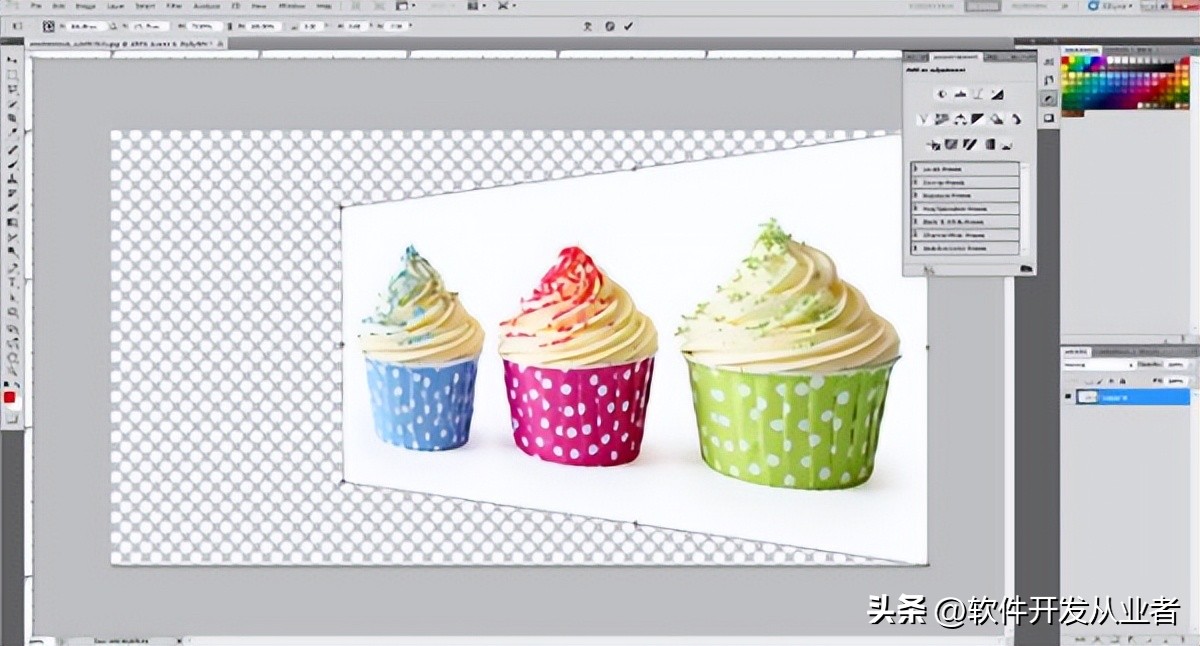The height and width of the screenshot is (646, 1200).
Task: Add a Brightness/Contrast adjustment
Action: click(941, 94)
